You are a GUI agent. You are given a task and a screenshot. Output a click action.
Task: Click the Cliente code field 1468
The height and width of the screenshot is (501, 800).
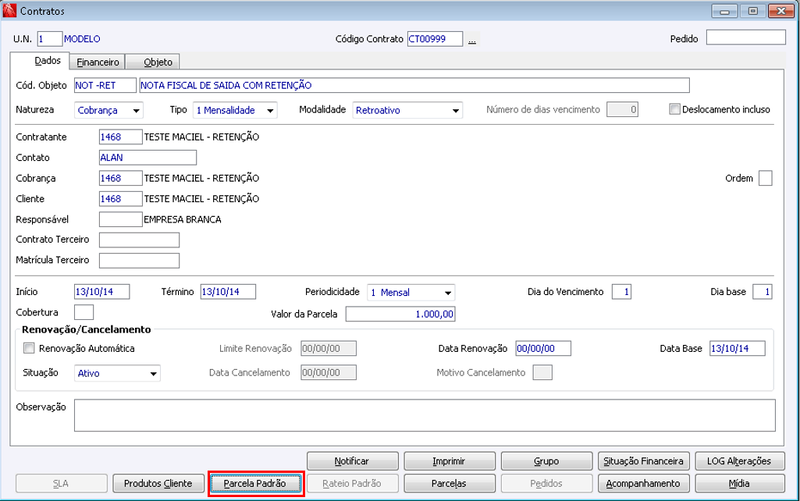coord(120,198)
